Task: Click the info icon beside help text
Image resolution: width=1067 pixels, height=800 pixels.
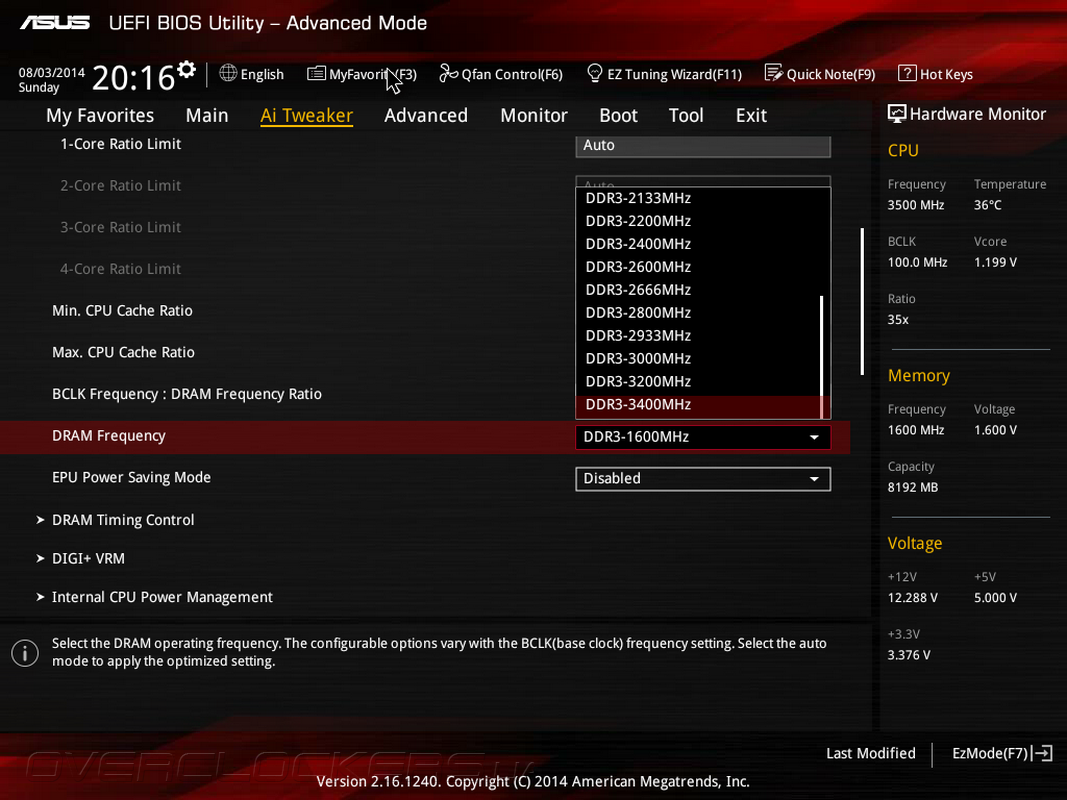Action: point(25,653)
